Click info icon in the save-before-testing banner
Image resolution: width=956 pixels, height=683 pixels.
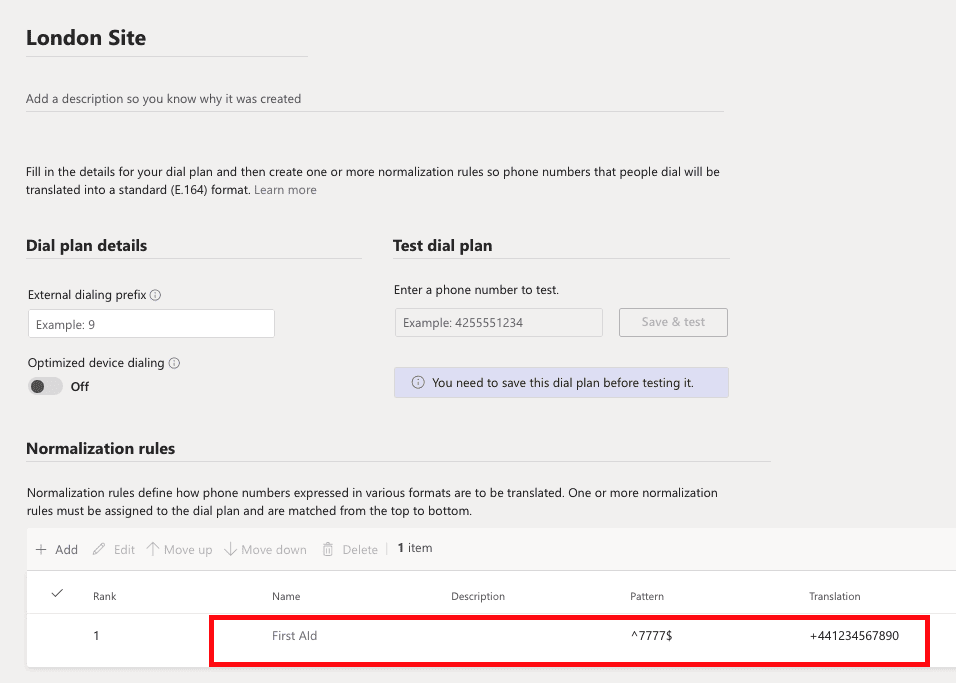(x=418, y=382)
